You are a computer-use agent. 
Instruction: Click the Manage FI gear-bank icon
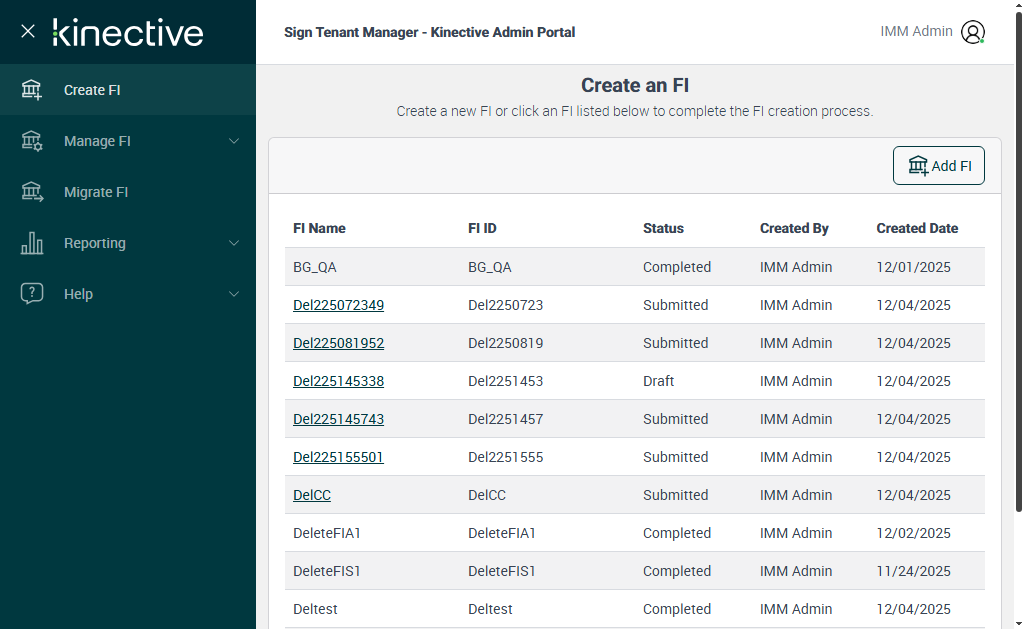pos(32,141)
